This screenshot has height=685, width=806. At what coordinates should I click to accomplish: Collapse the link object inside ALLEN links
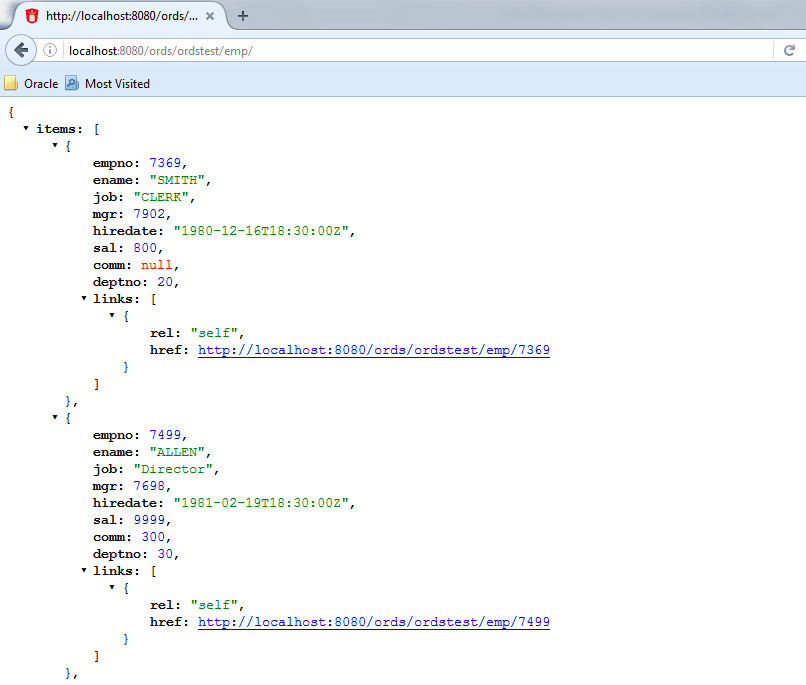[x=112, y=587]
